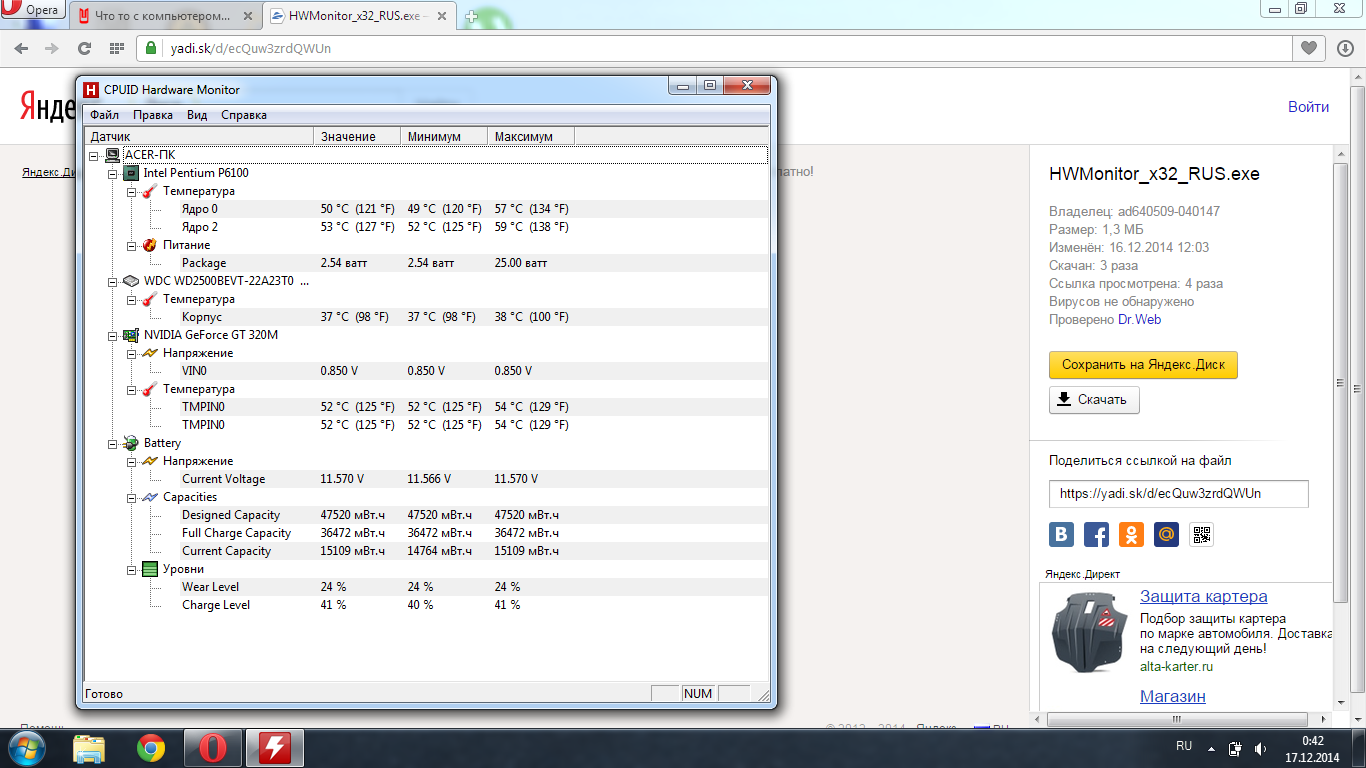
Task: Click the ACER-ПК computer icon
Action: pyautogui.click(x=112, y=155)
